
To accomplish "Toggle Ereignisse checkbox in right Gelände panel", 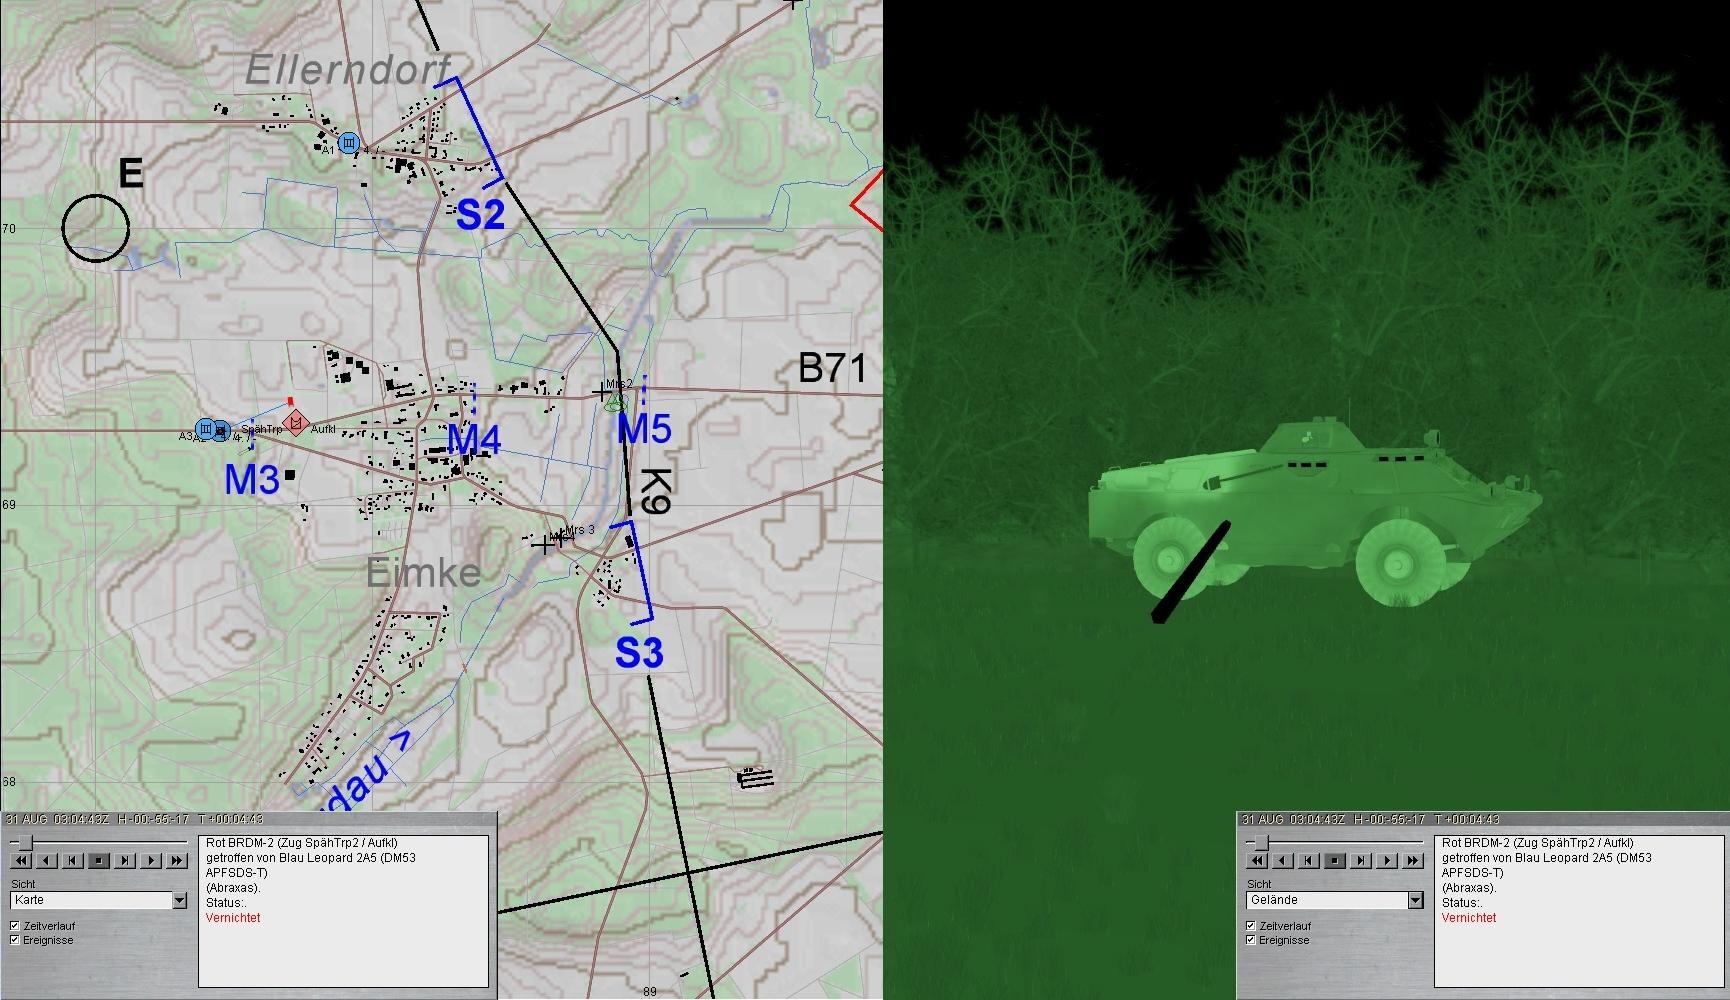I will 1251,940.
